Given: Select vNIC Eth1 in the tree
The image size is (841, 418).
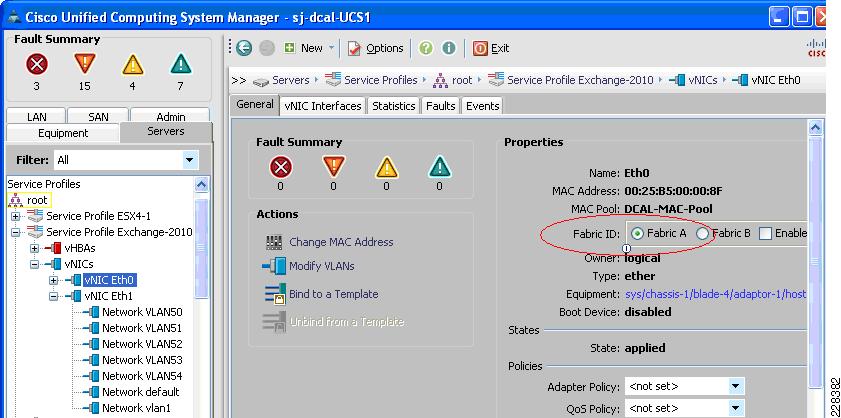Looking at the screenshot, I should pyautogui.click(x=108, y=296).
